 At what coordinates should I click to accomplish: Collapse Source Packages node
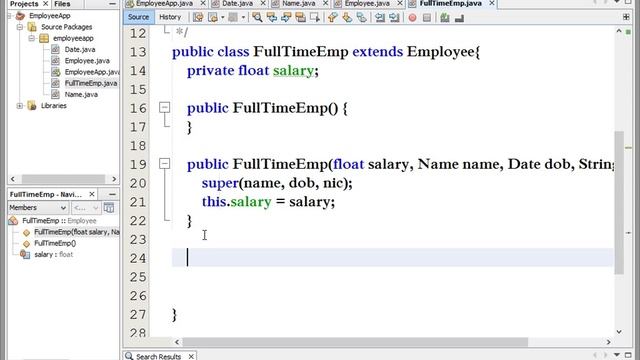(20, 27)
